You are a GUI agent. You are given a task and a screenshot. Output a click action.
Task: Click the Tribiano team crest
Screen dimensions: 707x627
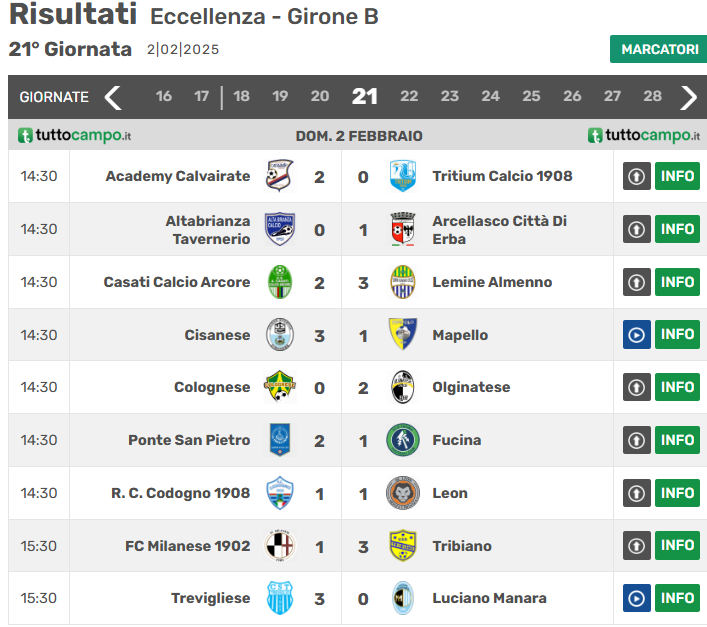click(x=402, y=546)
